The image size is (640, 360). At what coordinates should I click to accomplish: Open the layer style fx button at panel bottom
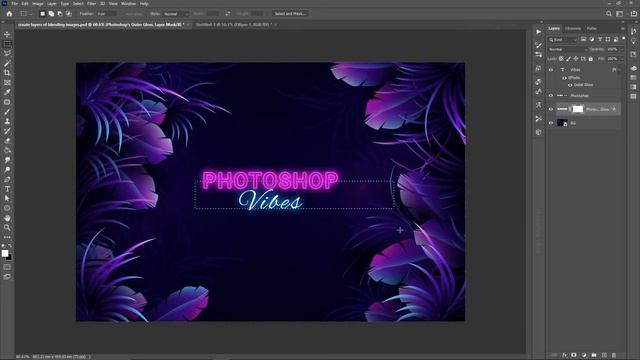(x=564, y=355)
